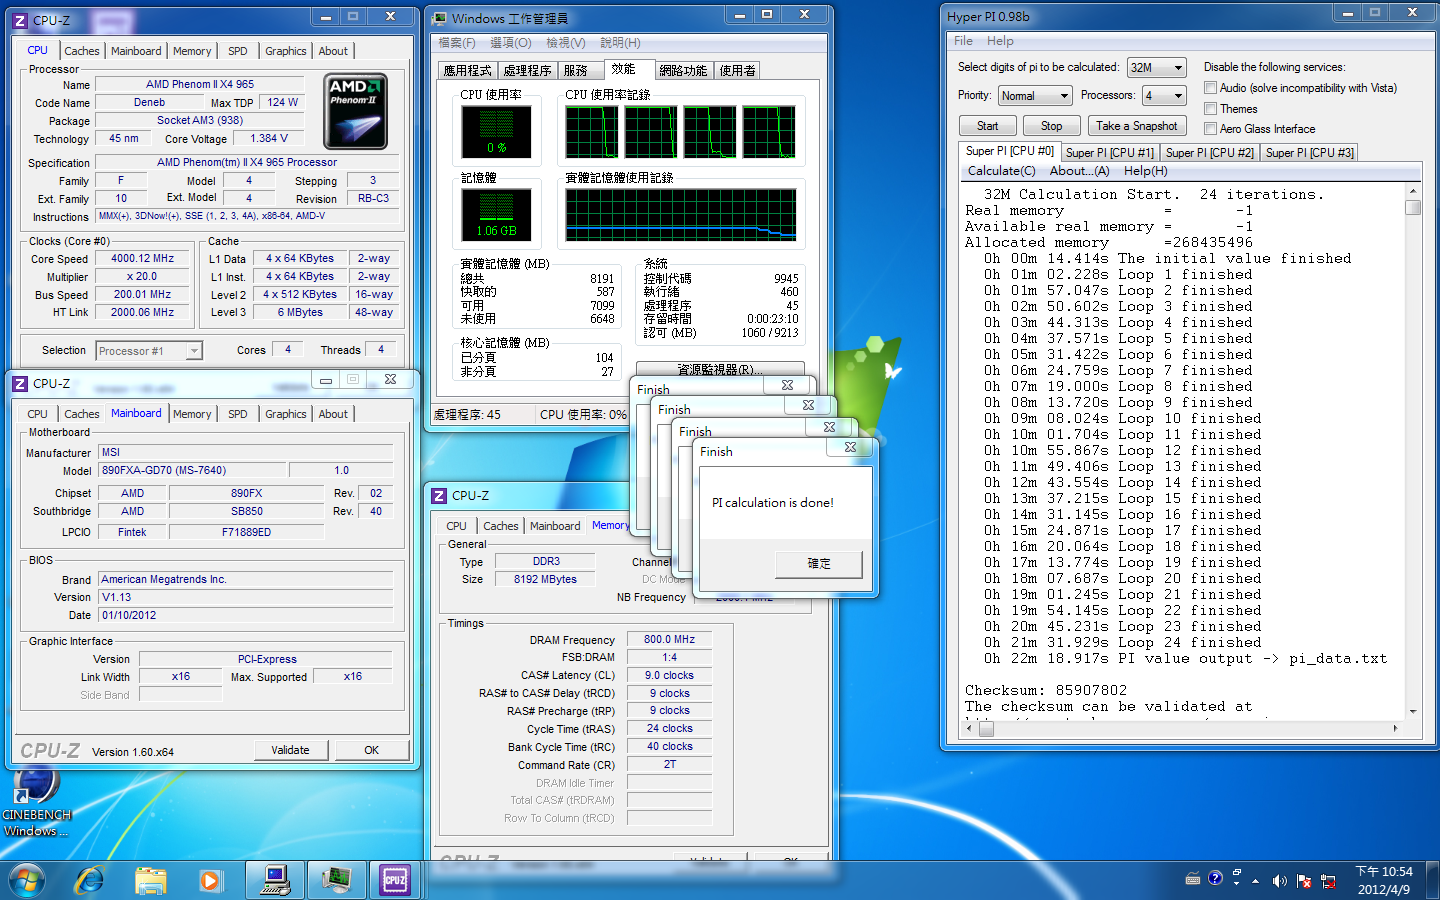Screen dimensions: 1440x900
Task: Select the Super PI [CPU #3] tab
Action: coord(1309,153)
